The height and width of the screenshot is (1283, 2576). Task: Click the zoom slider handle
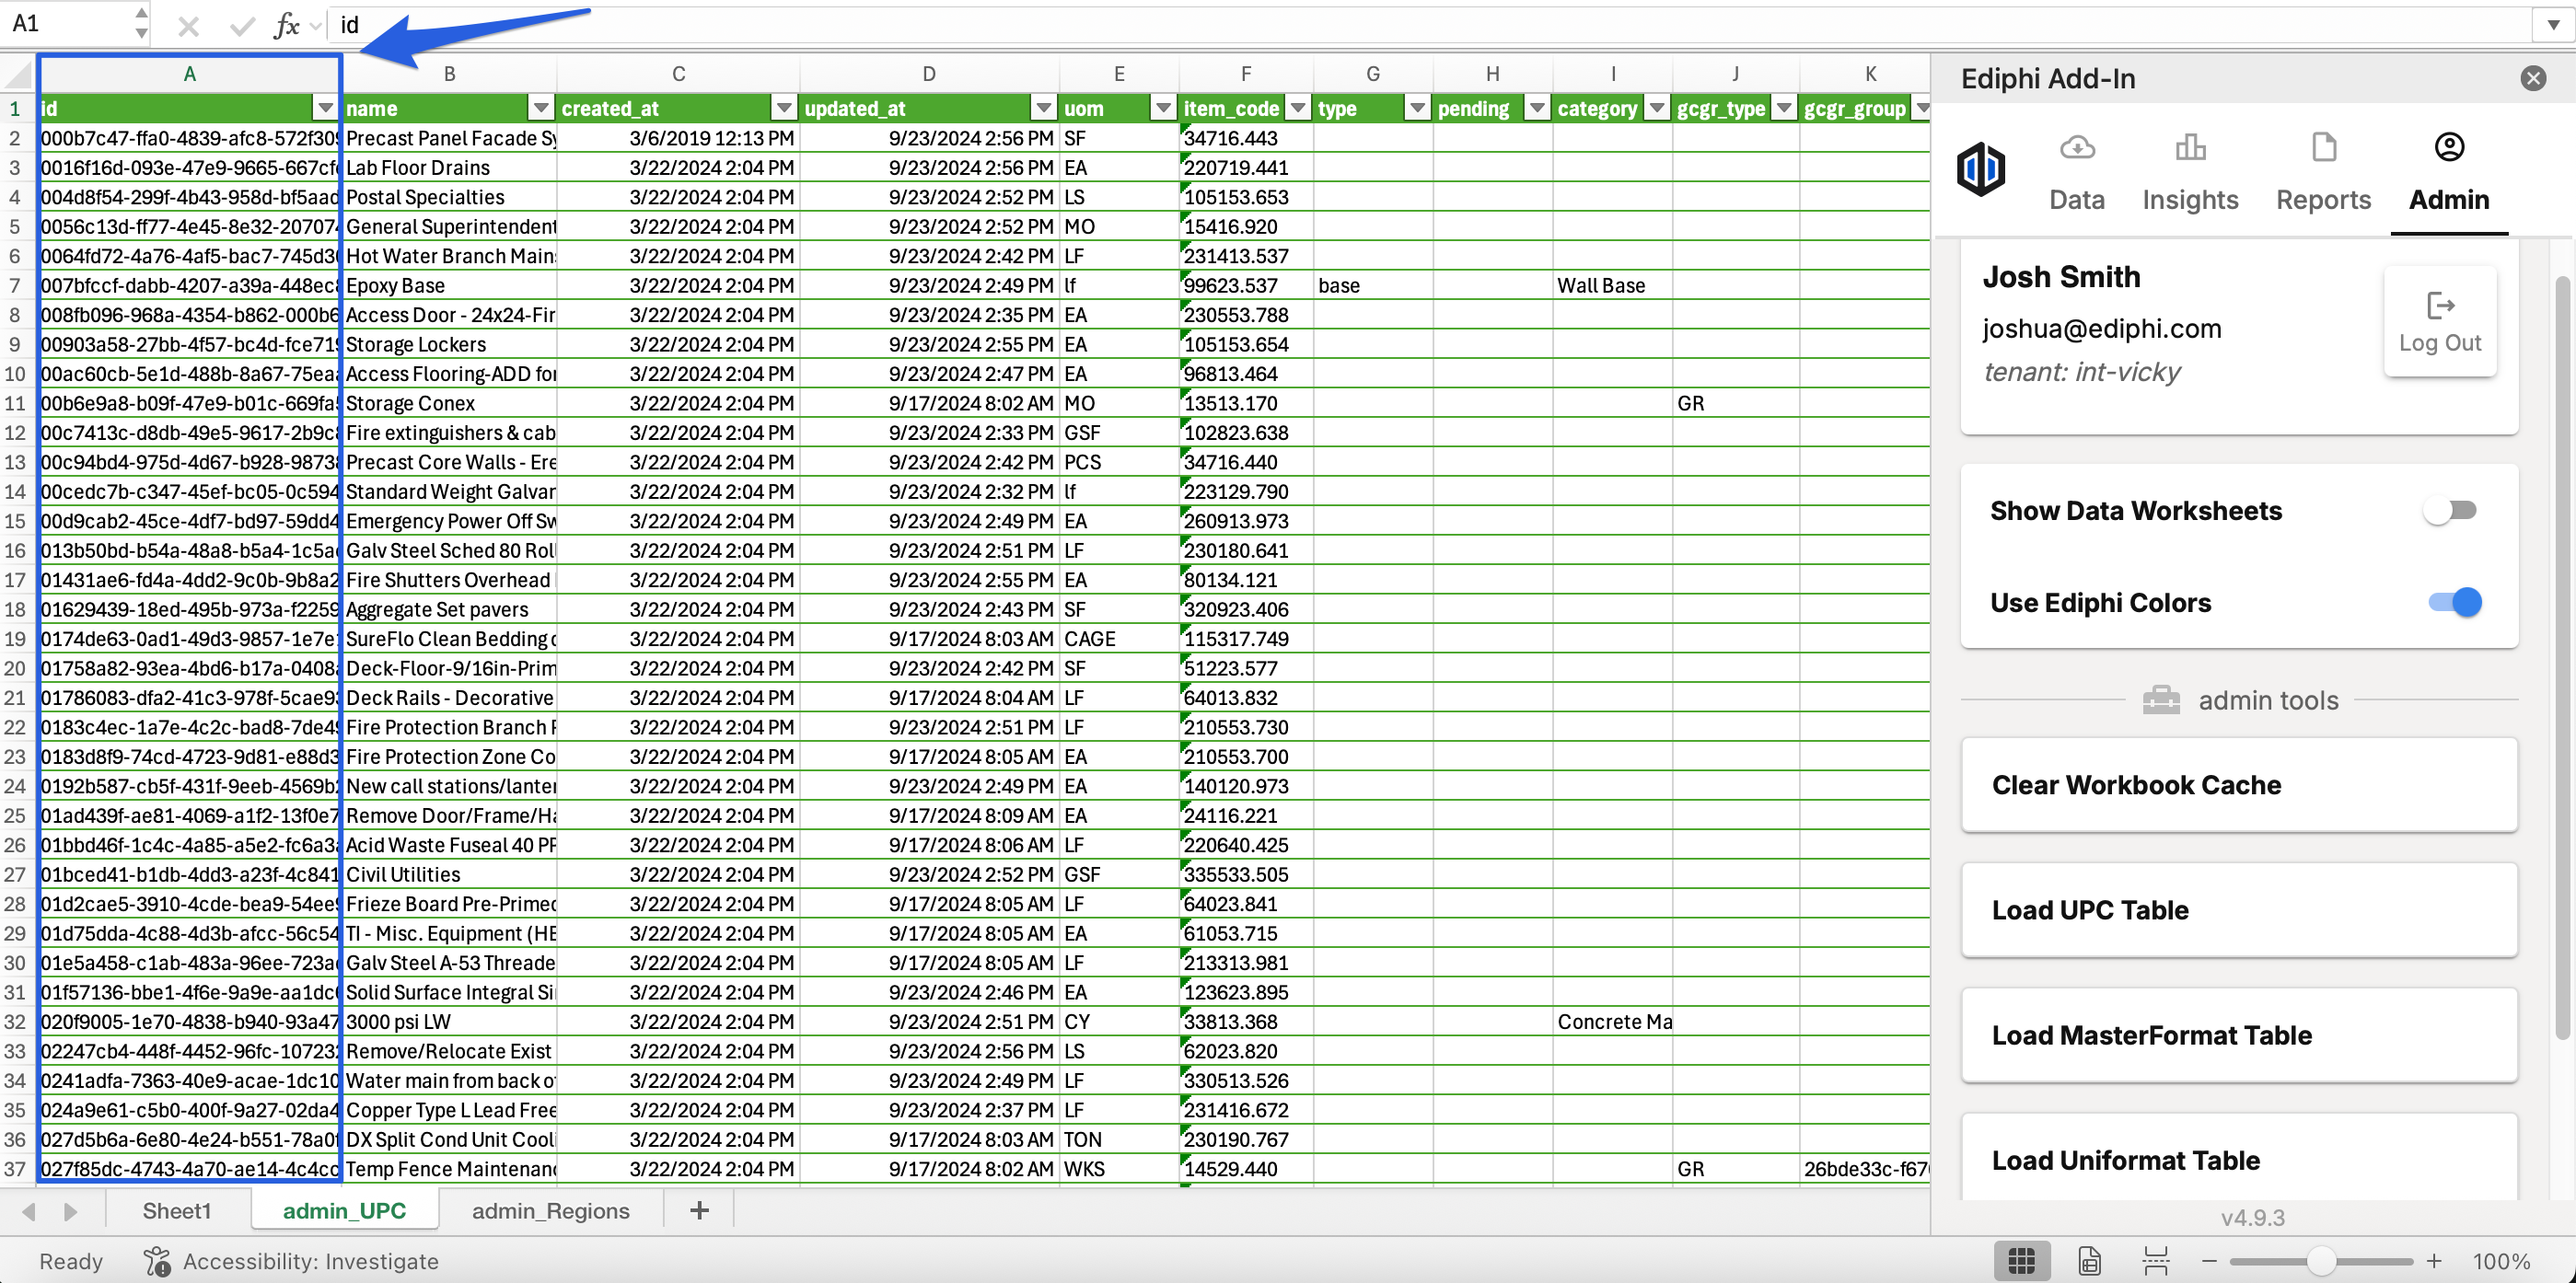pos(2320,1261)
